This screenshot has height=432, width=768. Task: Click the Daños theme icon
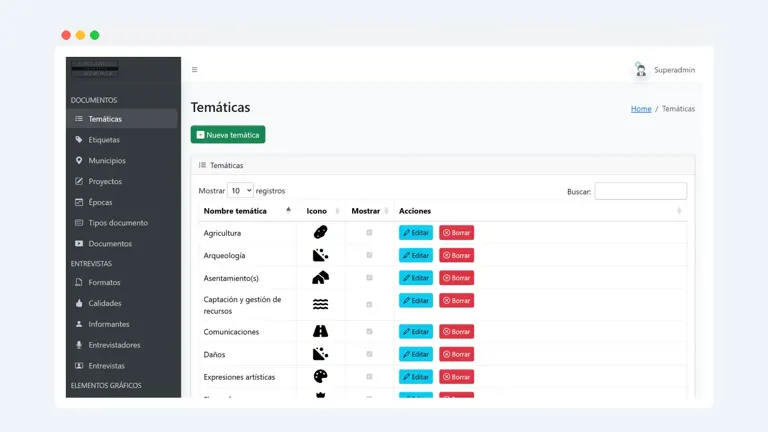tap(320, 354)
